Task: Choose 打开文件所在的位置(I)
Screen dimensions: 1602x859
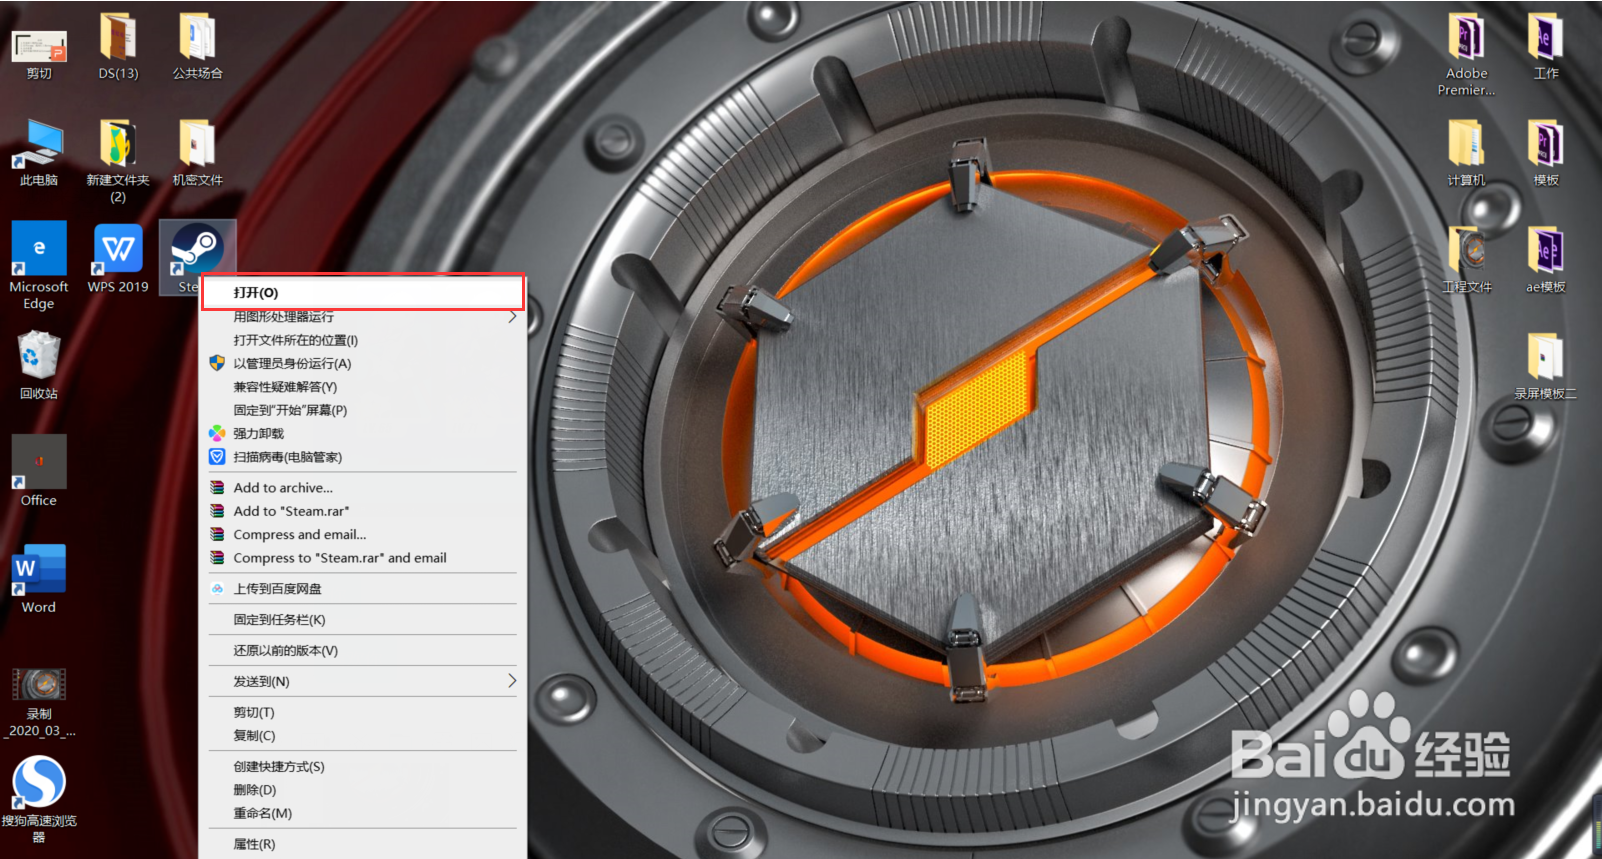Action: click(363, 340)
